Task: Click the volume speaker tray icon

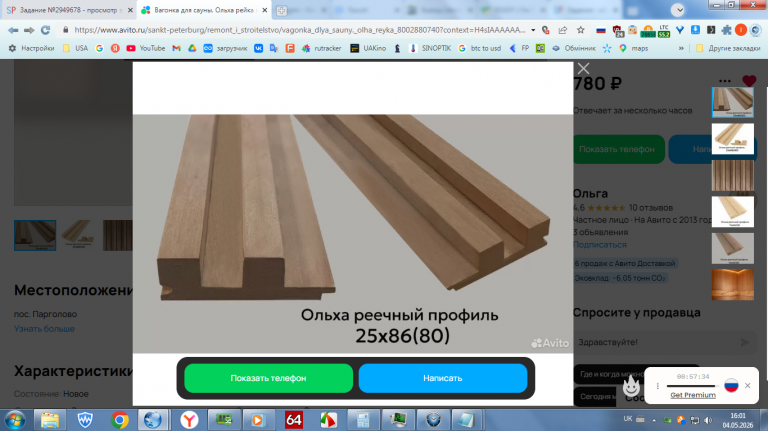Action: coord(708,420)
